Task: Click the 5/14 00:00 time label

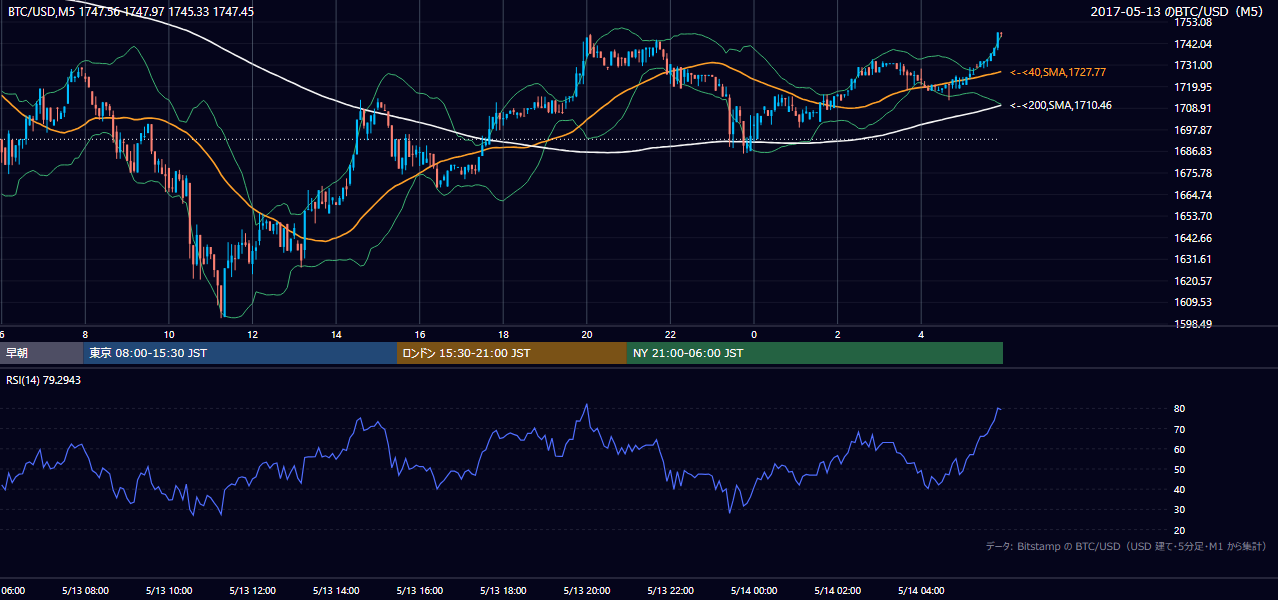Action: [754, 591]
